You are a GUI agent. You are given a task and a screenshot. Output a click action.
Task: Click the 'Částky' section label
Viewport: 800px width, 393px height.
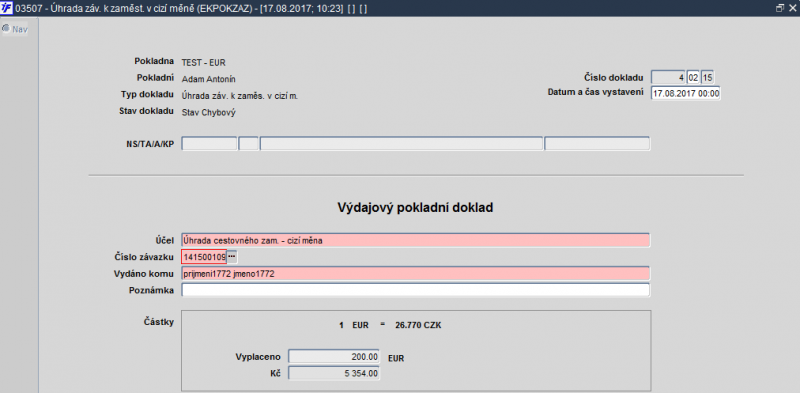159,322
